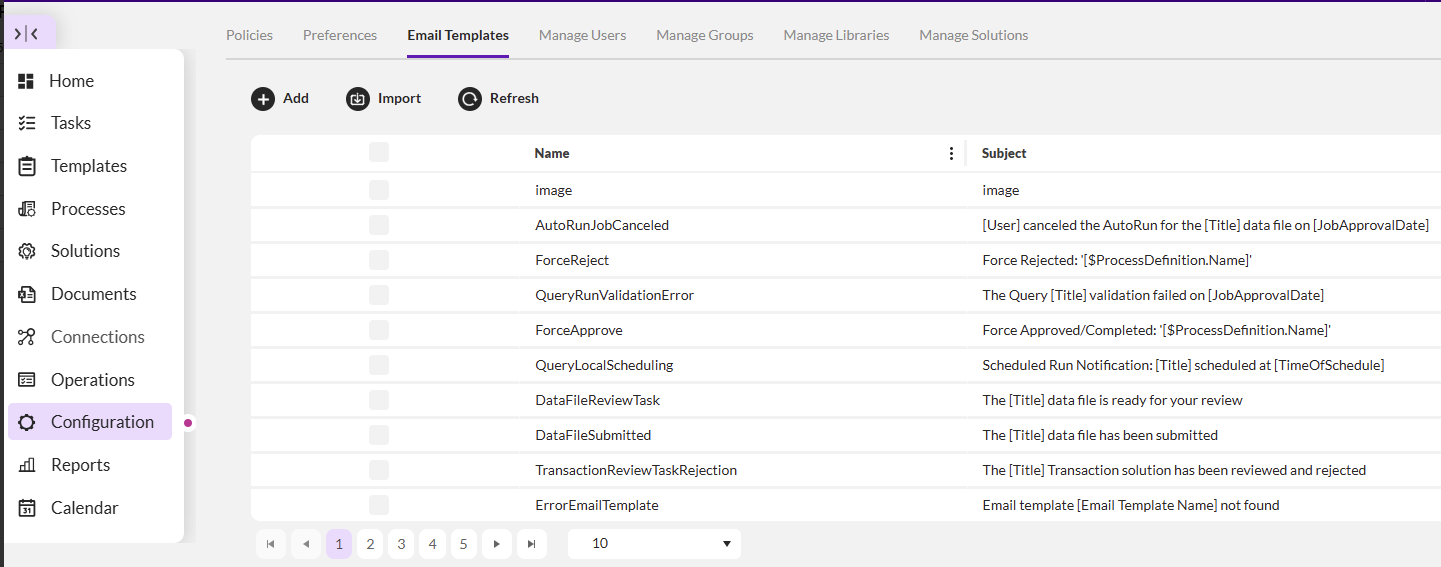Select the AutoRunJobCanceled row checkbox
This screenshot has width=1441, height=567.
(x=379, y=225)
